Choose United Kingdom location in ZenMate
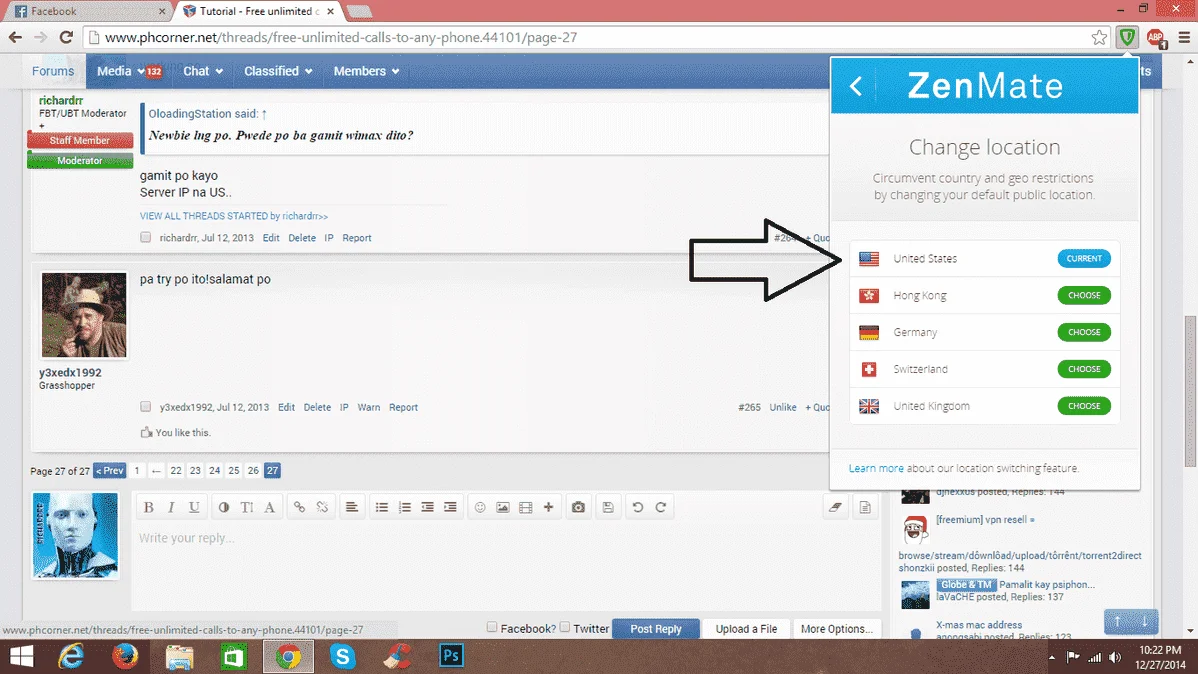 1083,406
